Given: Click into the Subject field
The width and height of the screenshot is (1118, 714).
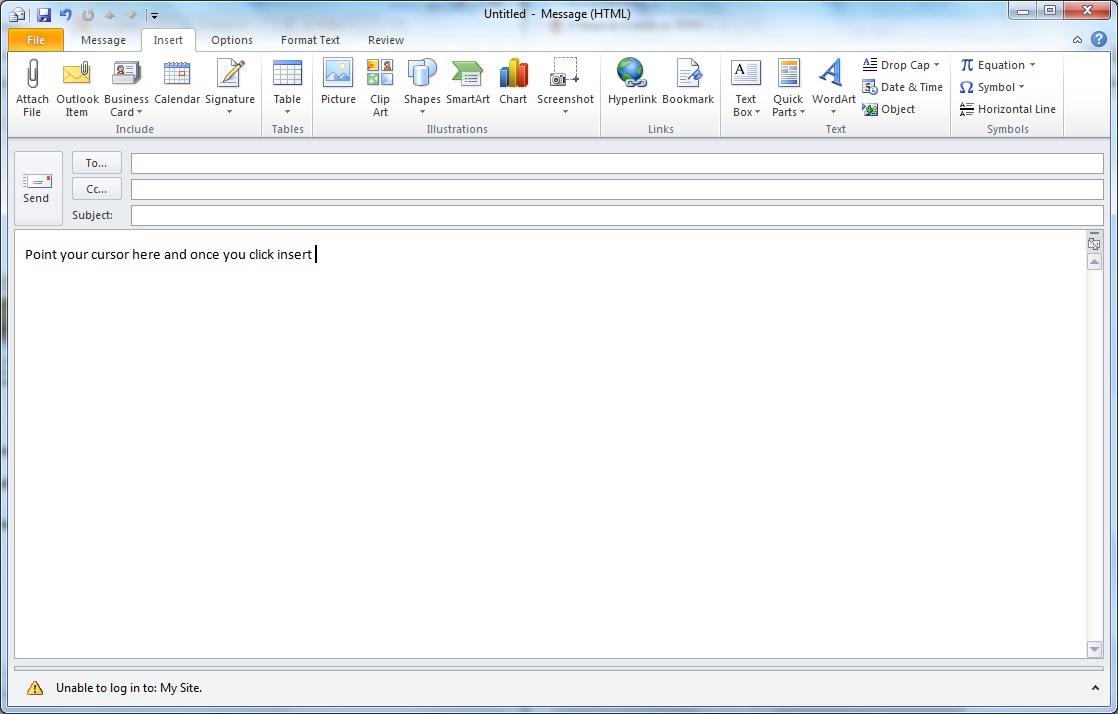Looking at the screenshot, I should click(617, 215).
